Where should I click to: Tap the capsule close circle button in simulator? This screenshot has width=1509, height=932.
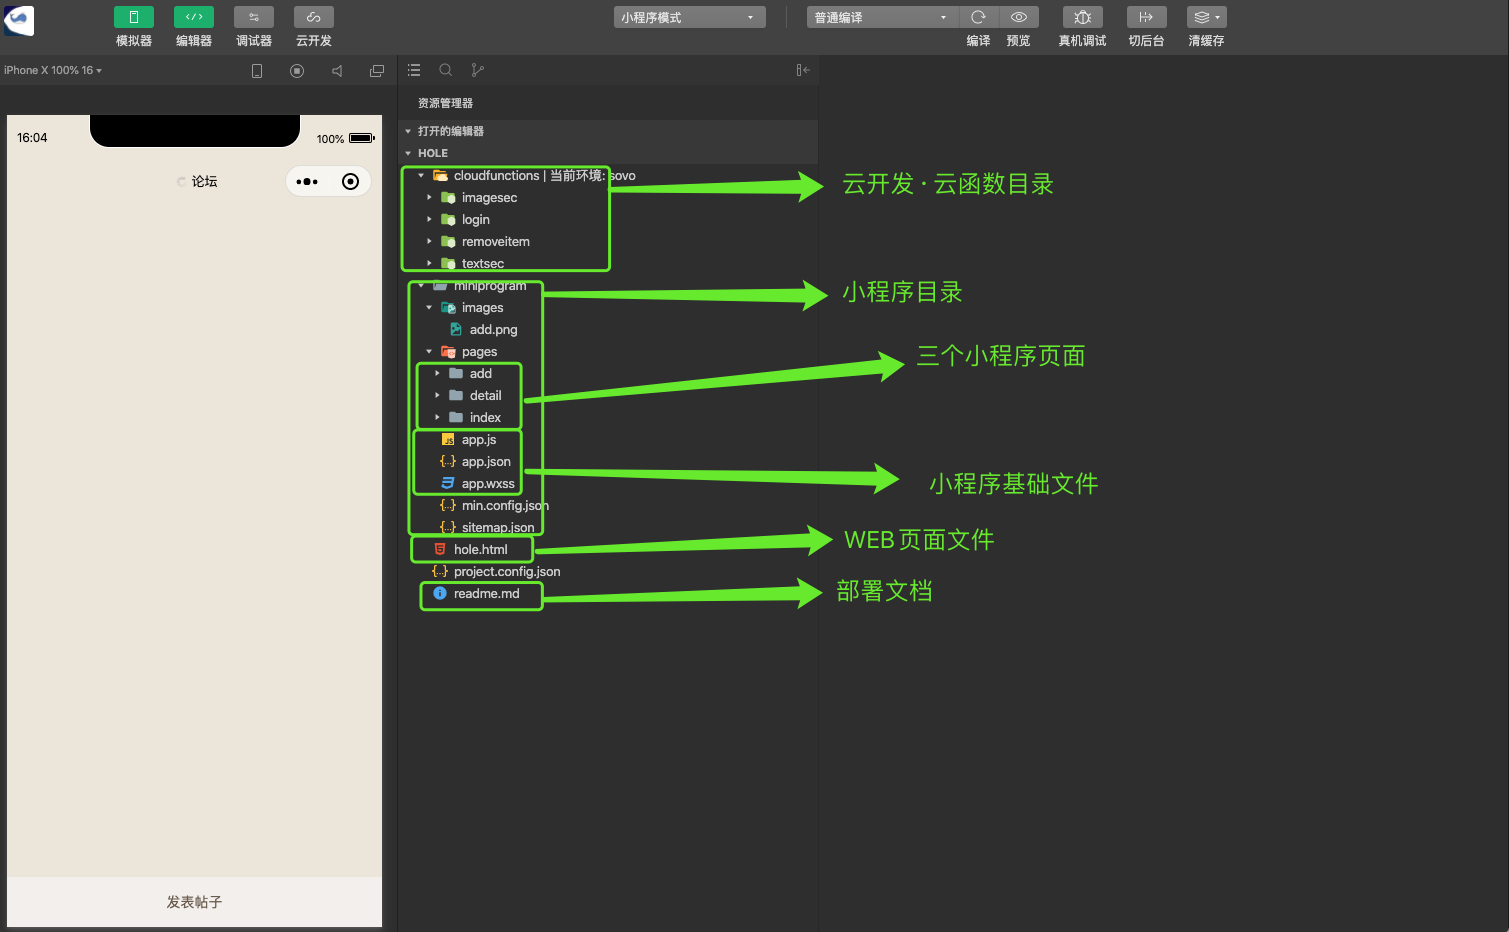point(350,182)
